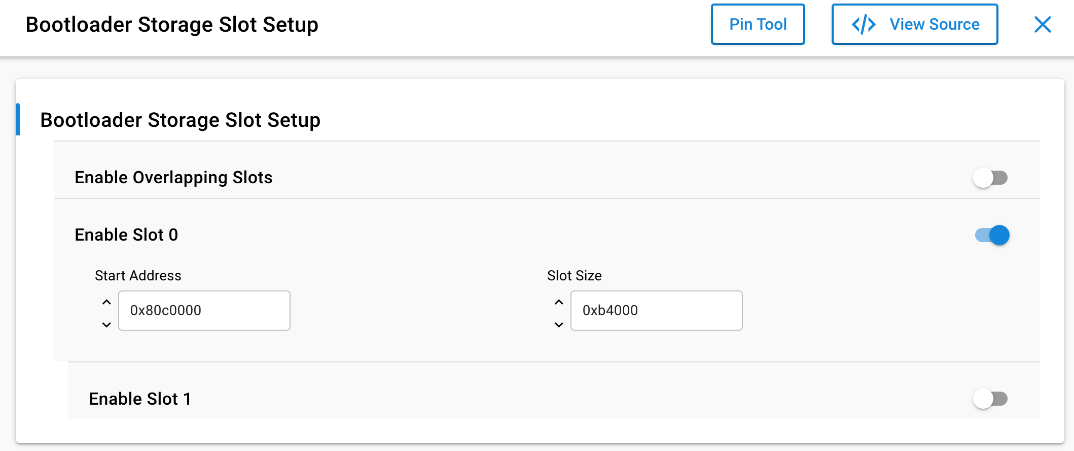
Task: Focus the Start Address input field
Action: pyautogui.click(x=204, y=311)
